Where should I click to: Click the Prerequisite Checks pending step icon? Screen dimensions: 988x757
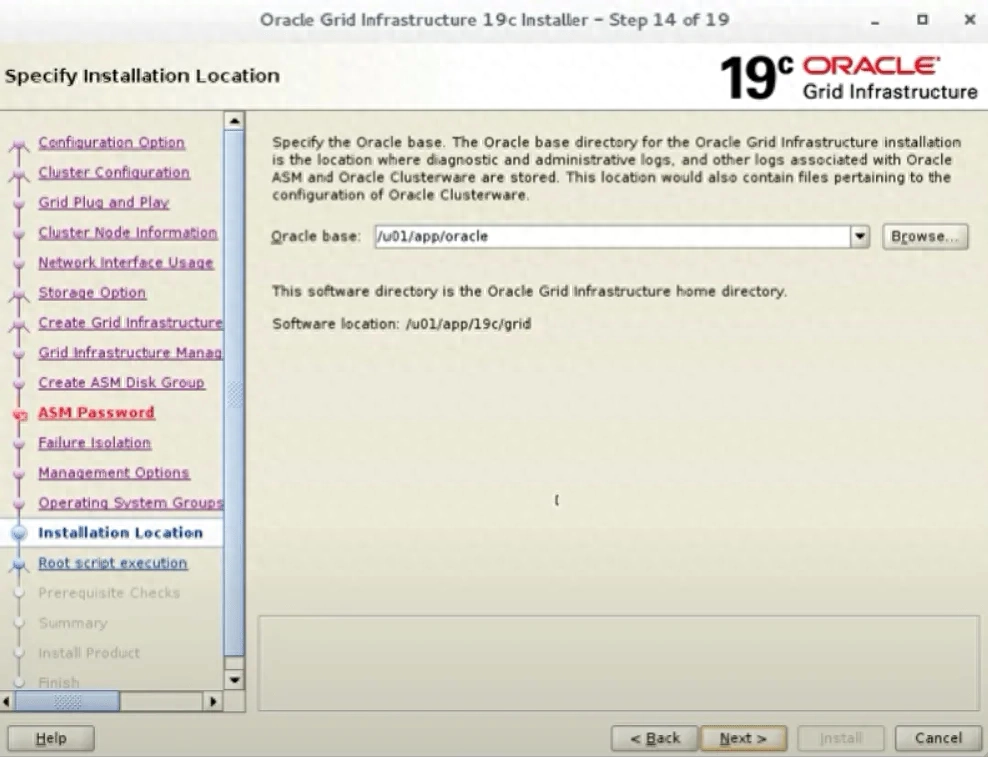point(17,593)
